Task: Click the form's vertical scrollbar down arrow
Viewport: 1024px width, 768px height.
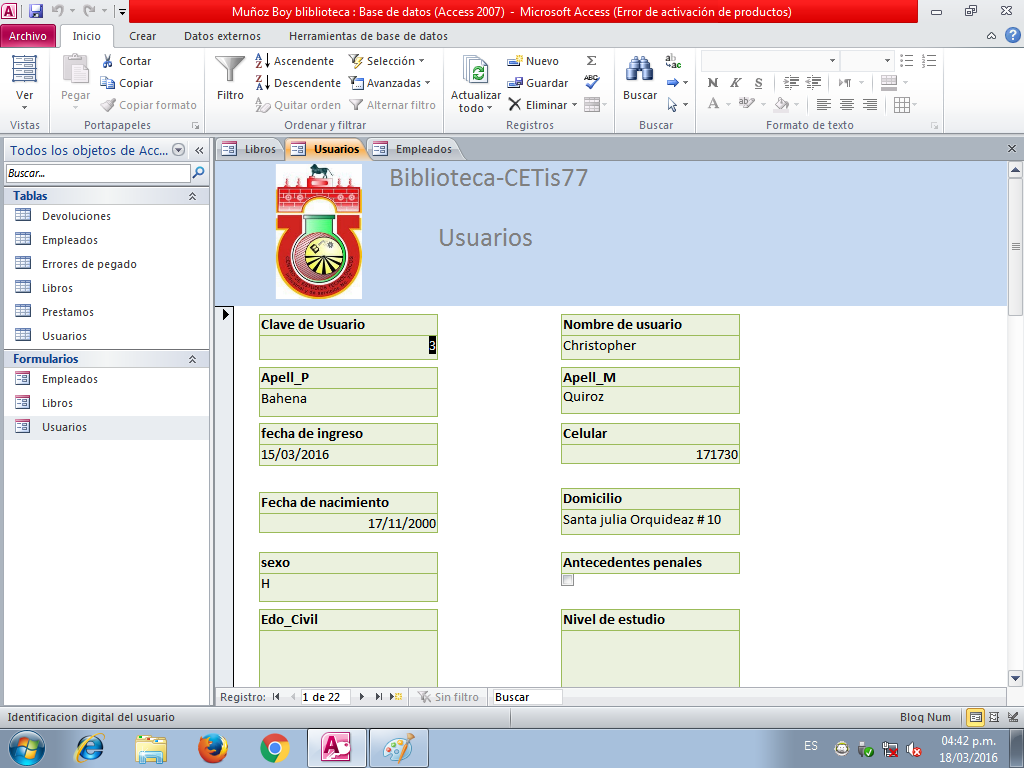Action: coord(1015,678)
